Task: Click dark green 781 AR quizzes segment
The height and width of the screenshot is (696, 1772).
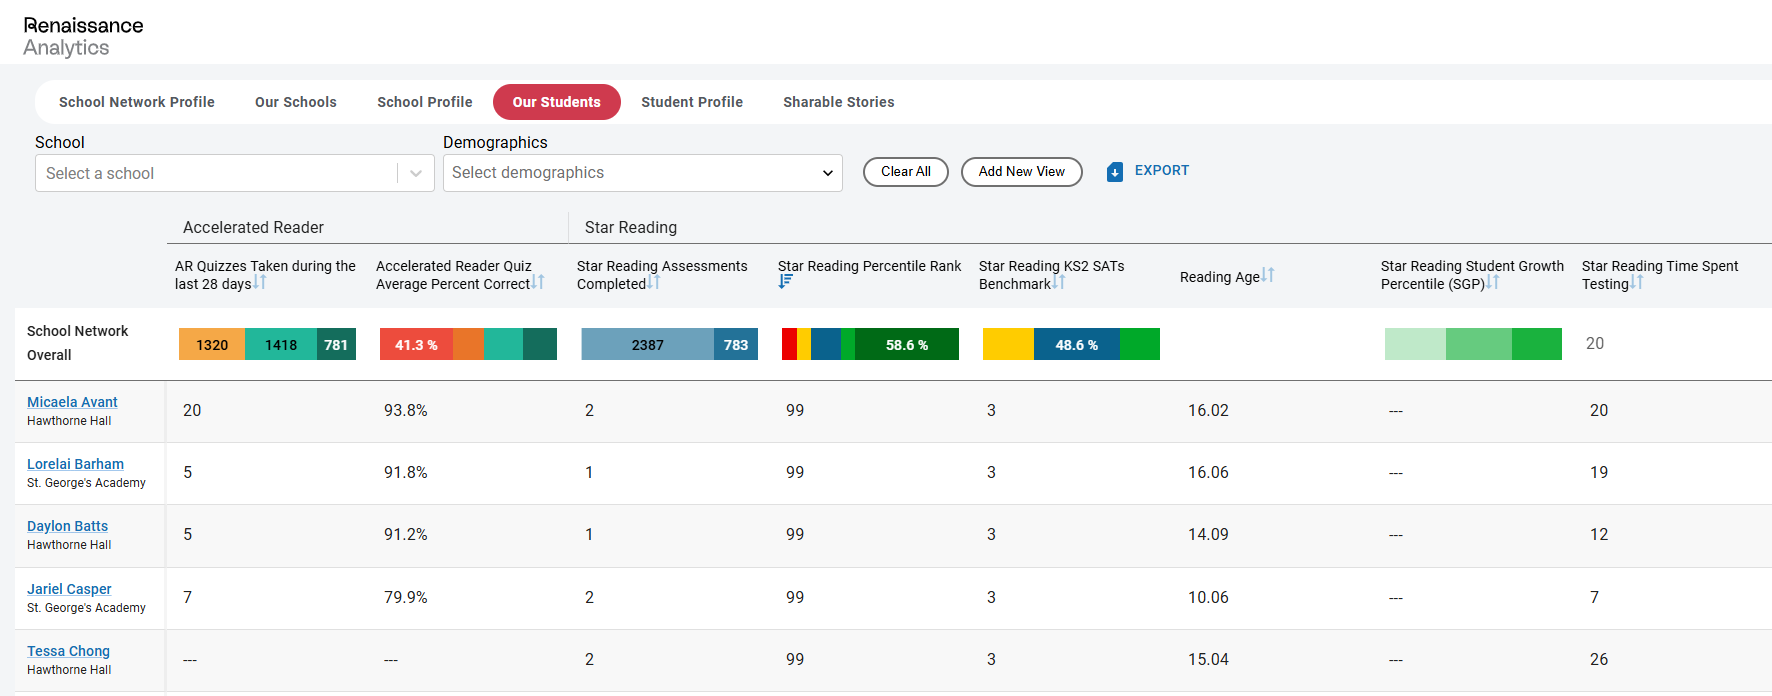Action: pos(336,344)
